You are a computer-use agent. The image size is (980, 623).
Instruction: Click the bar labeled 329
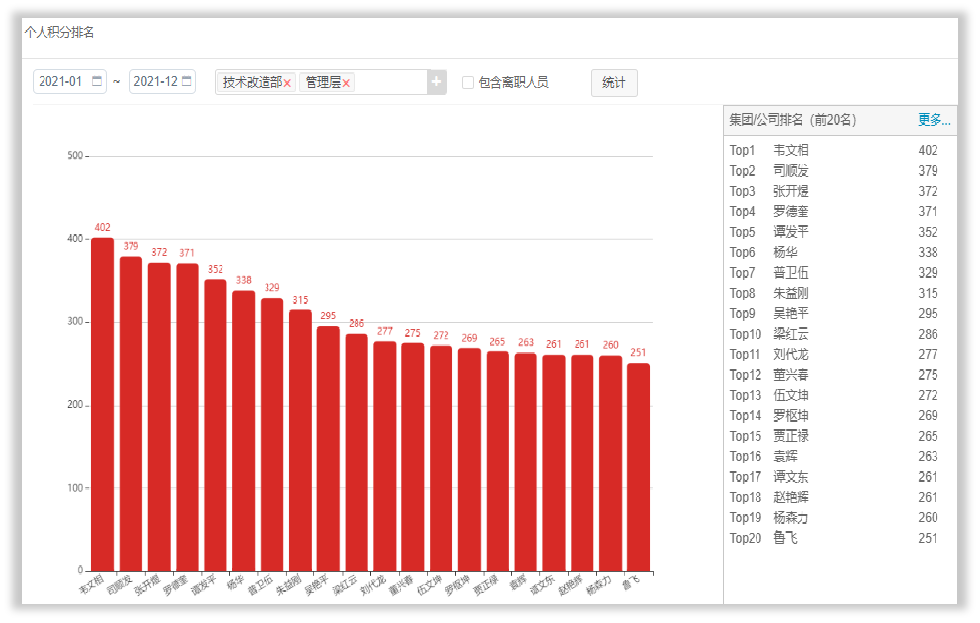[272, 435]
